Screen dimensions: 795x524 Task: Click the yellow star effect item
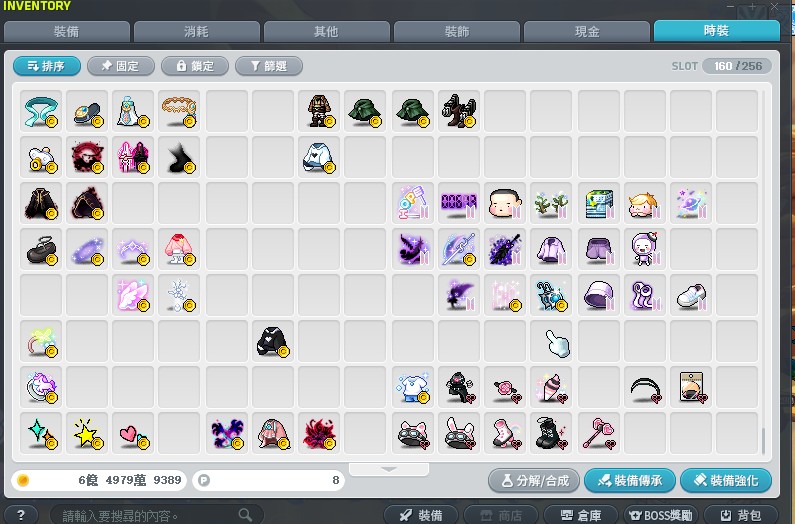coord(86,433)
